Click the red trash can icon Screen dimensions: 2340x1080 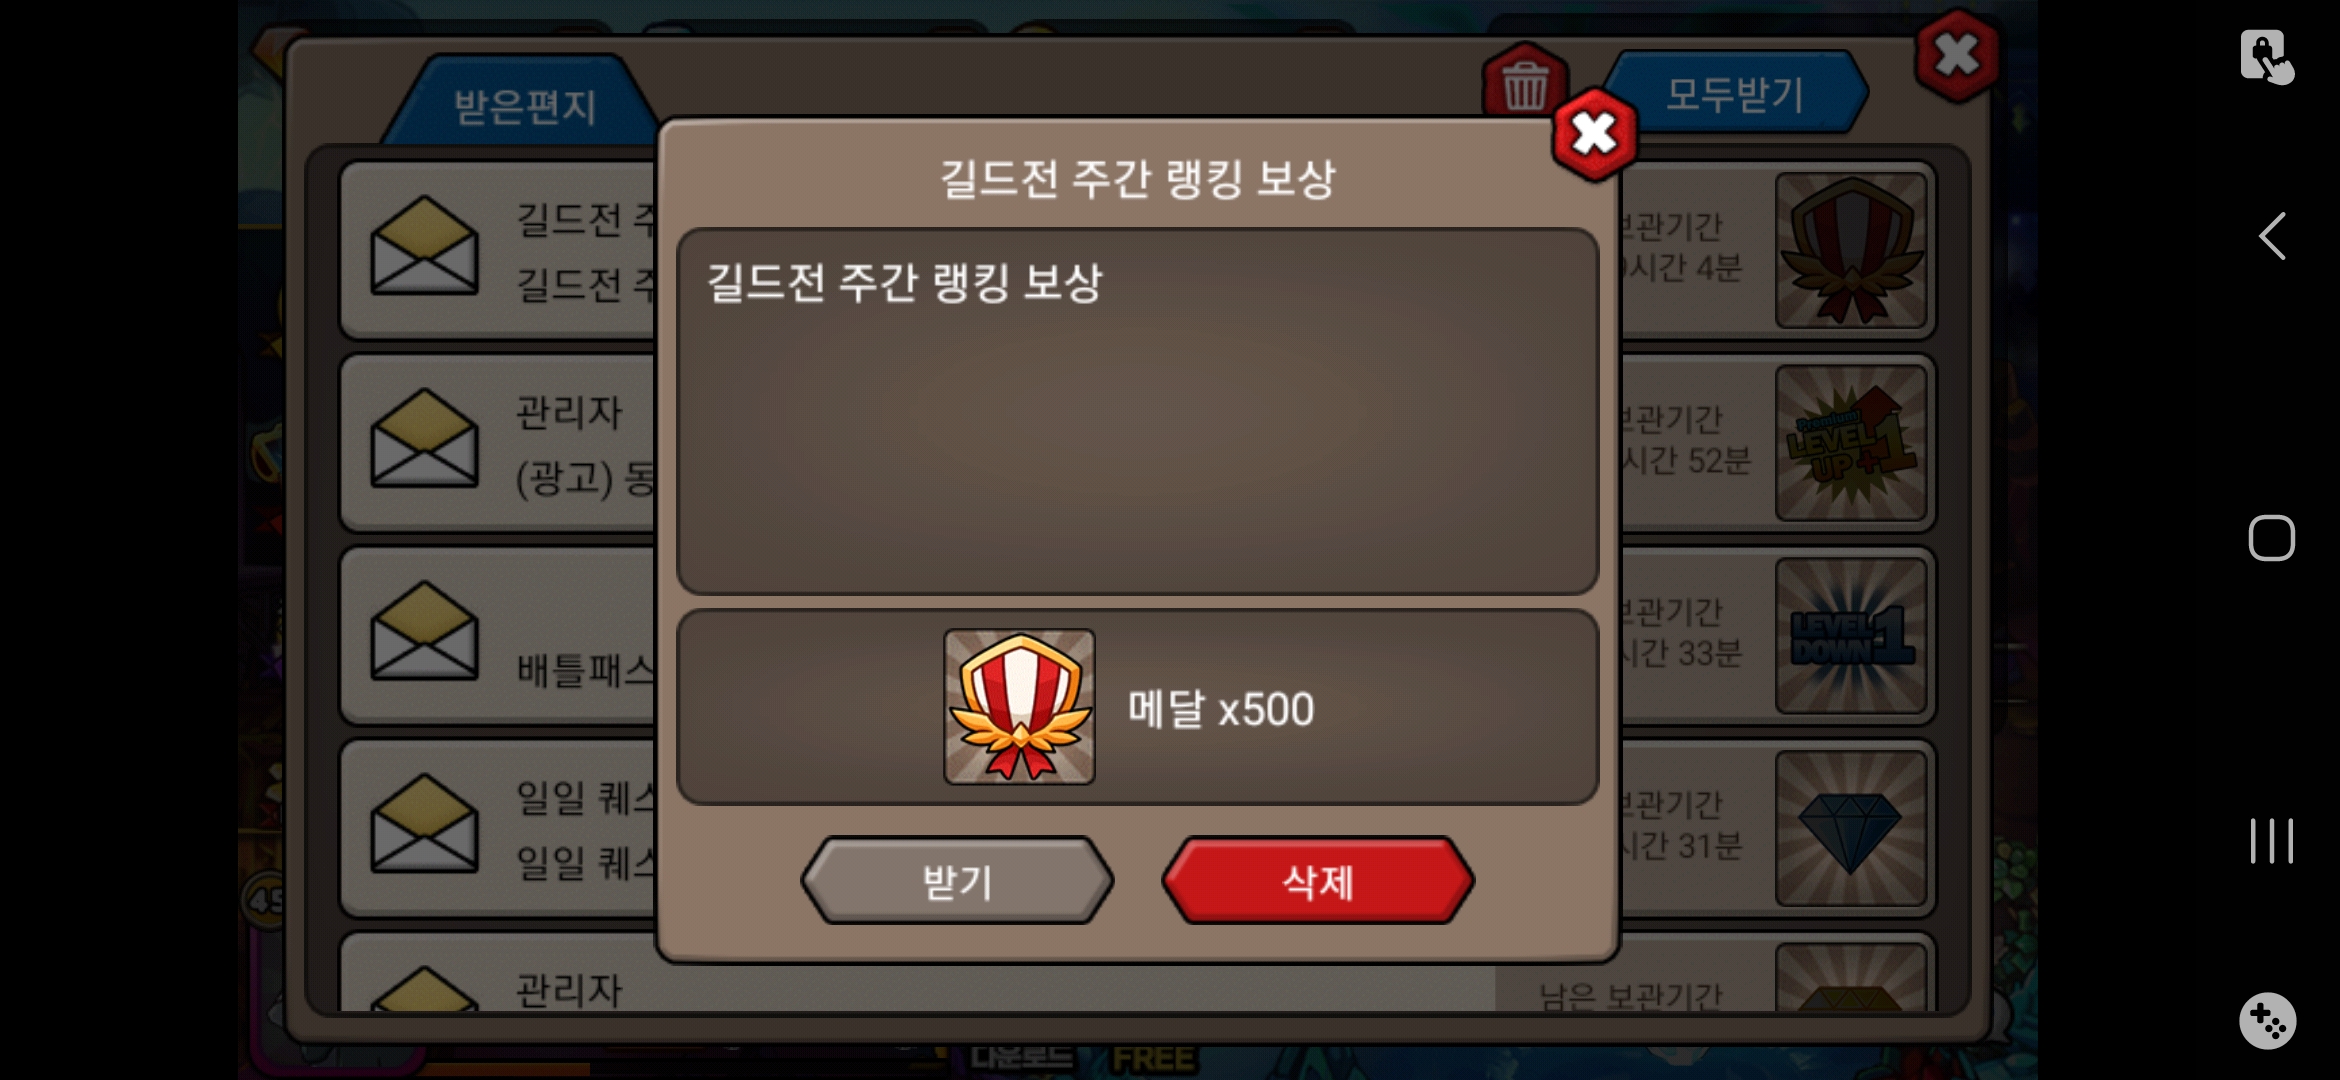1525,83
